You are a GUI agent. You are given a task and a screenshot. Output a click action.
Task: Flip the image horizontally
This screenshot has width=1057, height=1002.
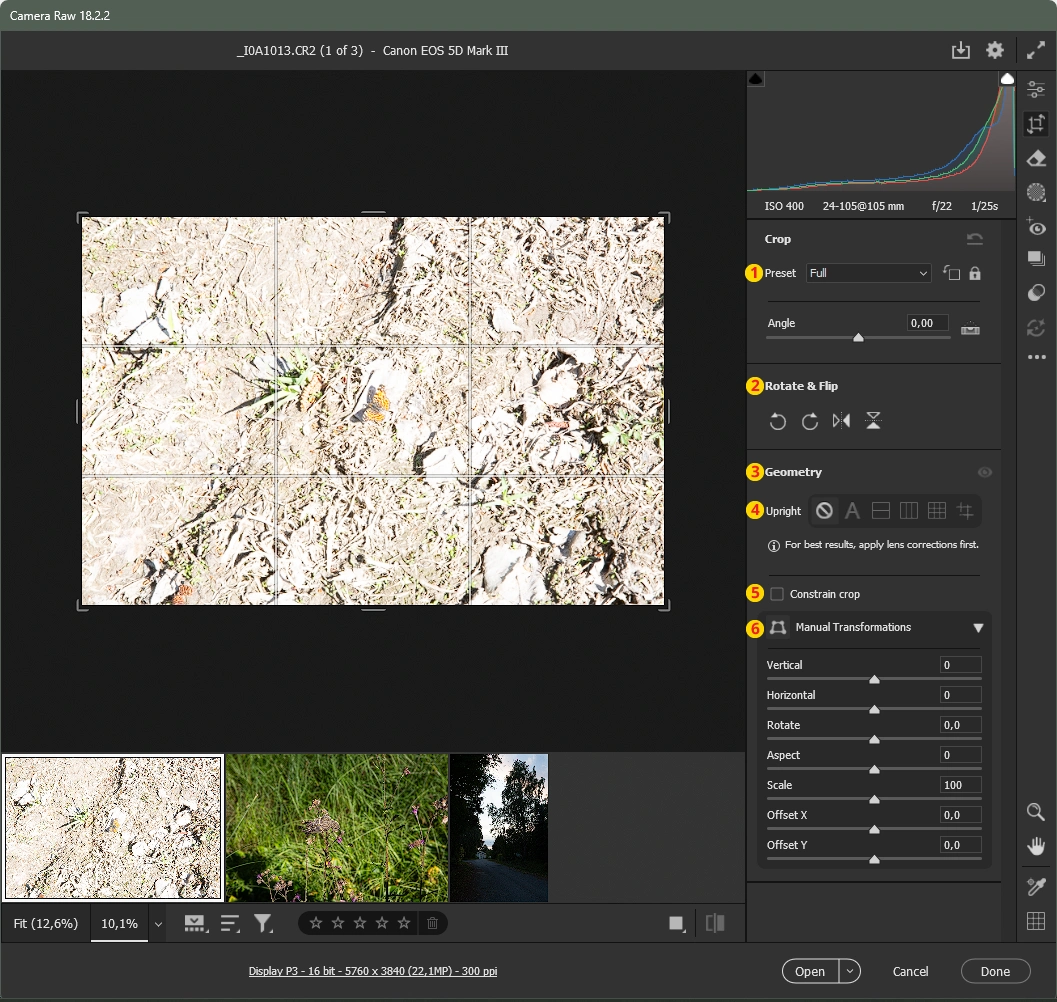(x=841, y=421)
